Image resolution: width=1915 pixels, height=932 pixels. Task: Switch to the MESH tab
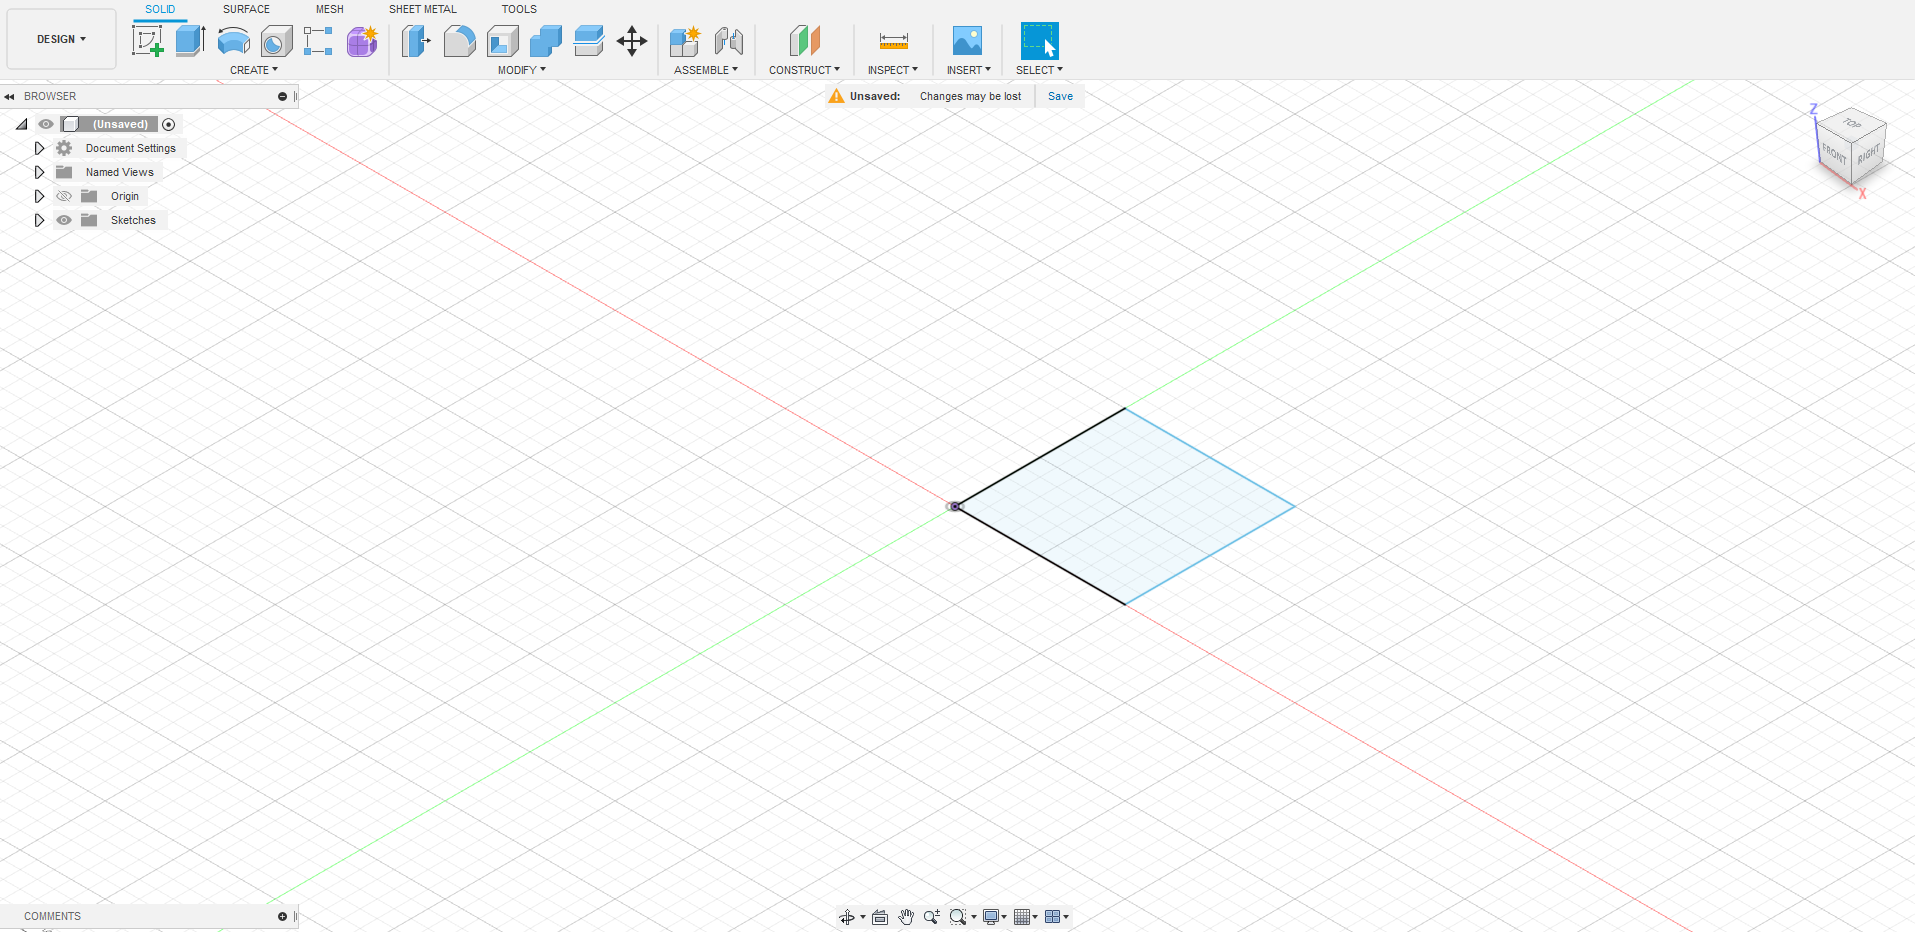pos(330,9)
